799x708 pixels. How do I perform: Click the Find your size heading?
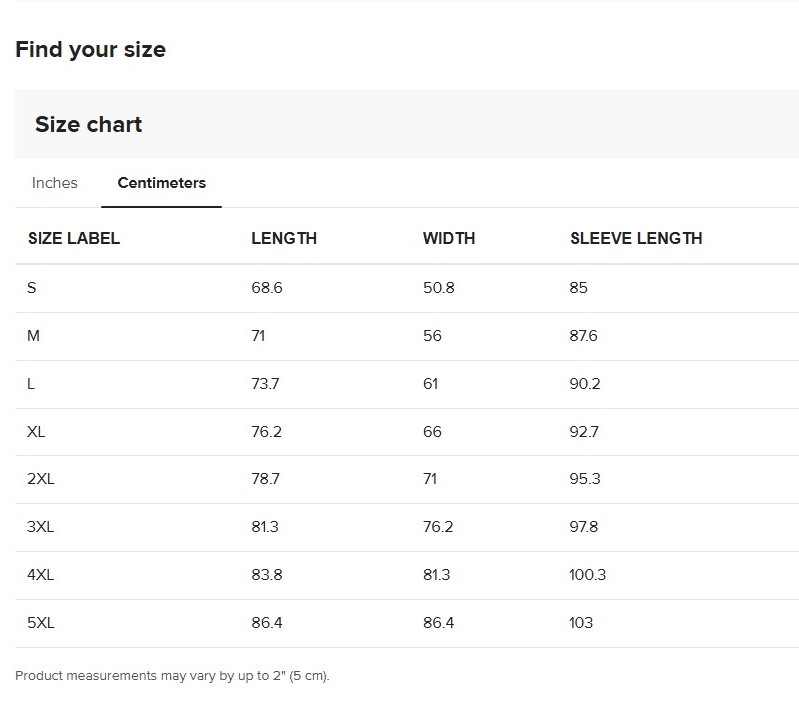pos(91,49)
